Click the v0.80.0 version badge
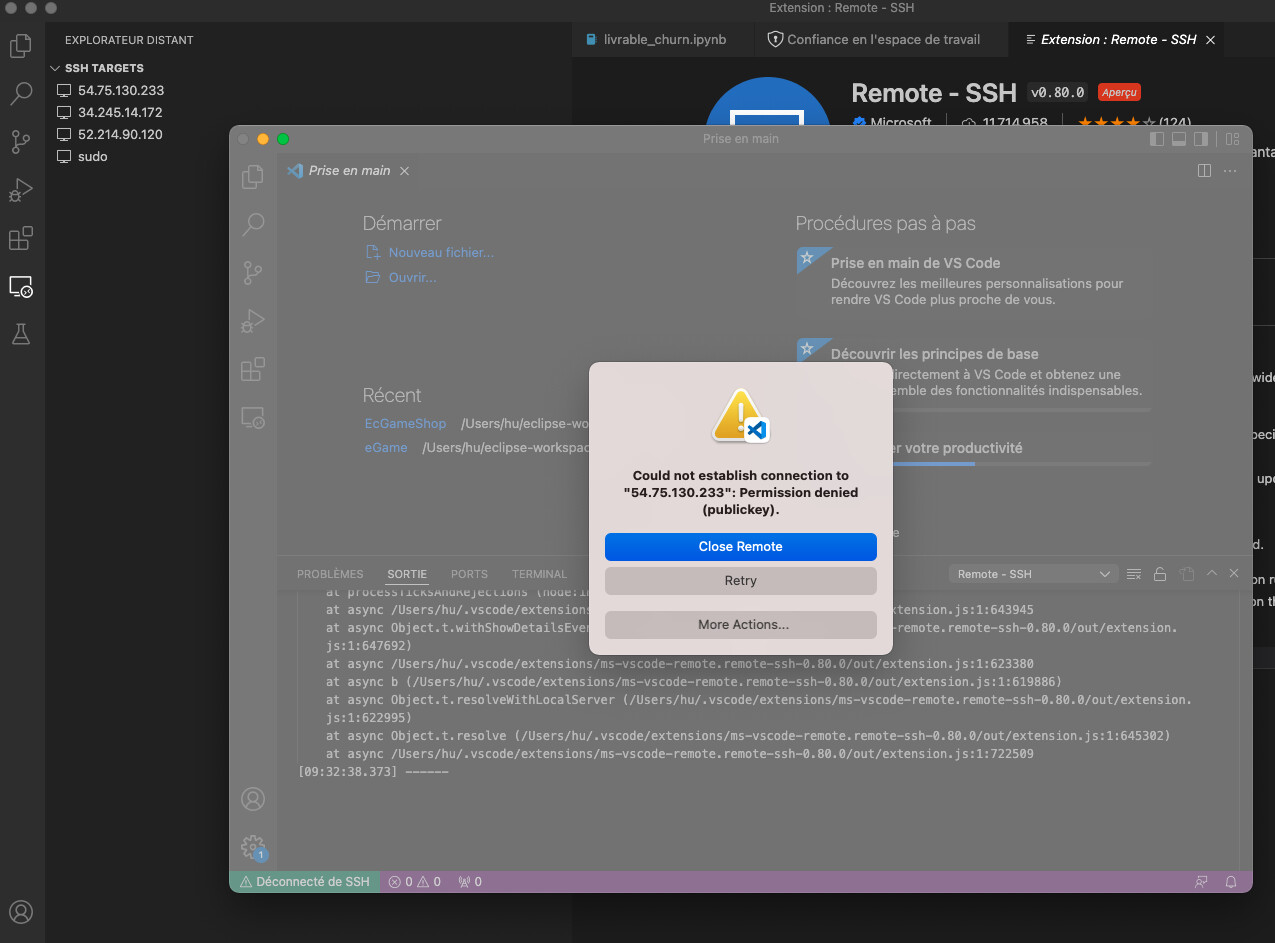The image size is (1275, 943). coord(1057,93)
